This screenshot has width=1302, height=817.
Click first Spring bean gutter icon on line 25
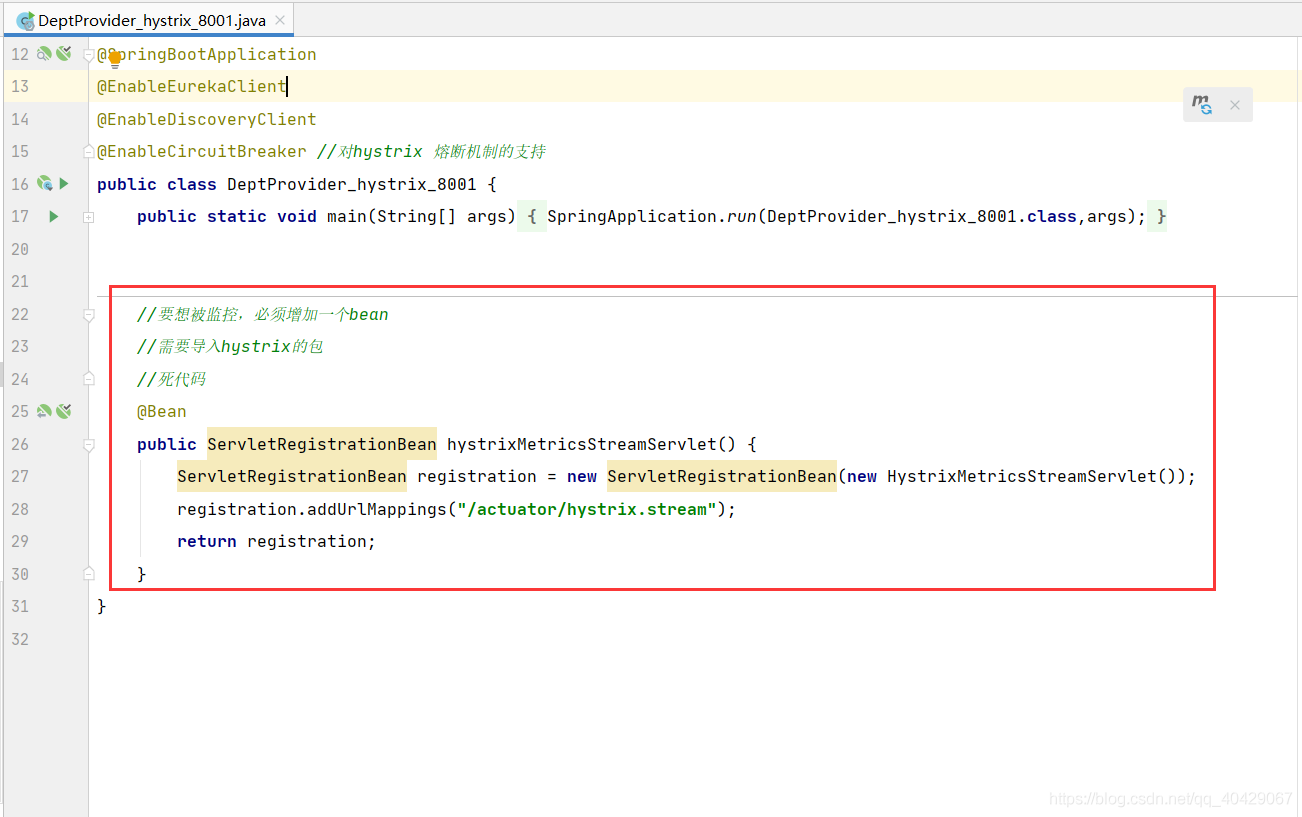click(x=44, y=411)
